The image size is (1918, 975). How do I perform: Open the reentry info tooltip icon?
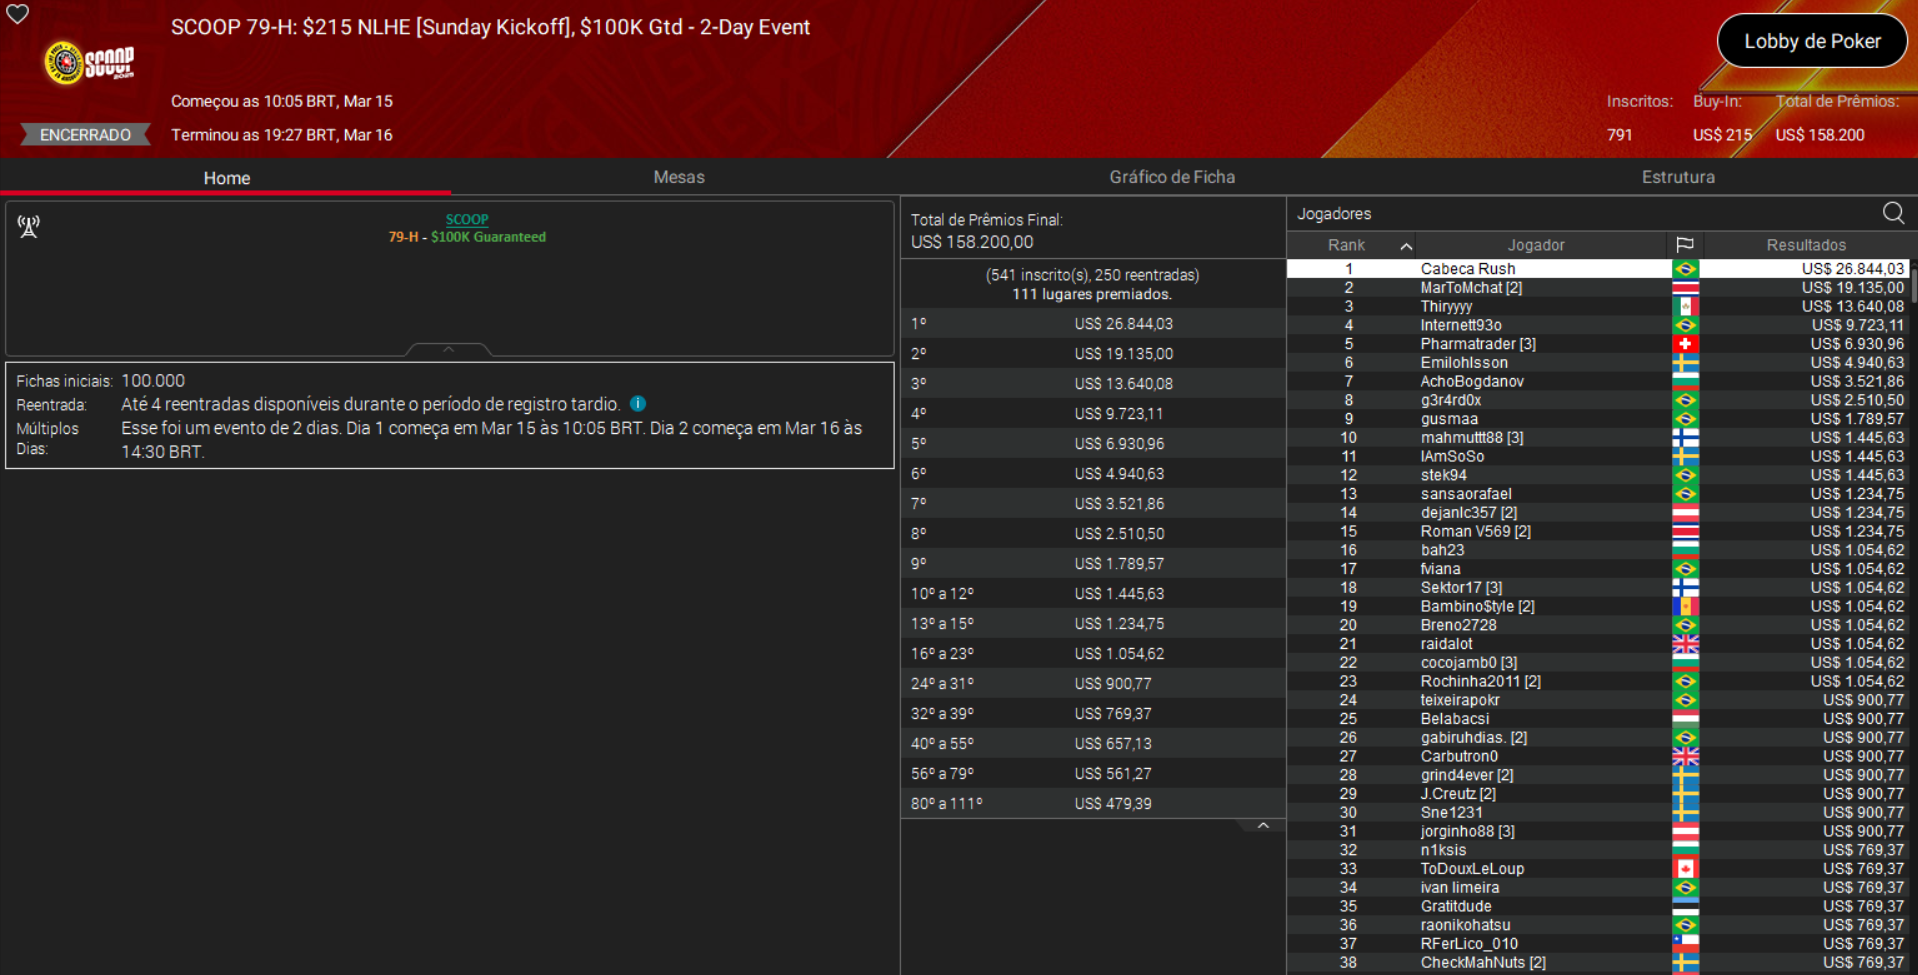click(638, 403)
